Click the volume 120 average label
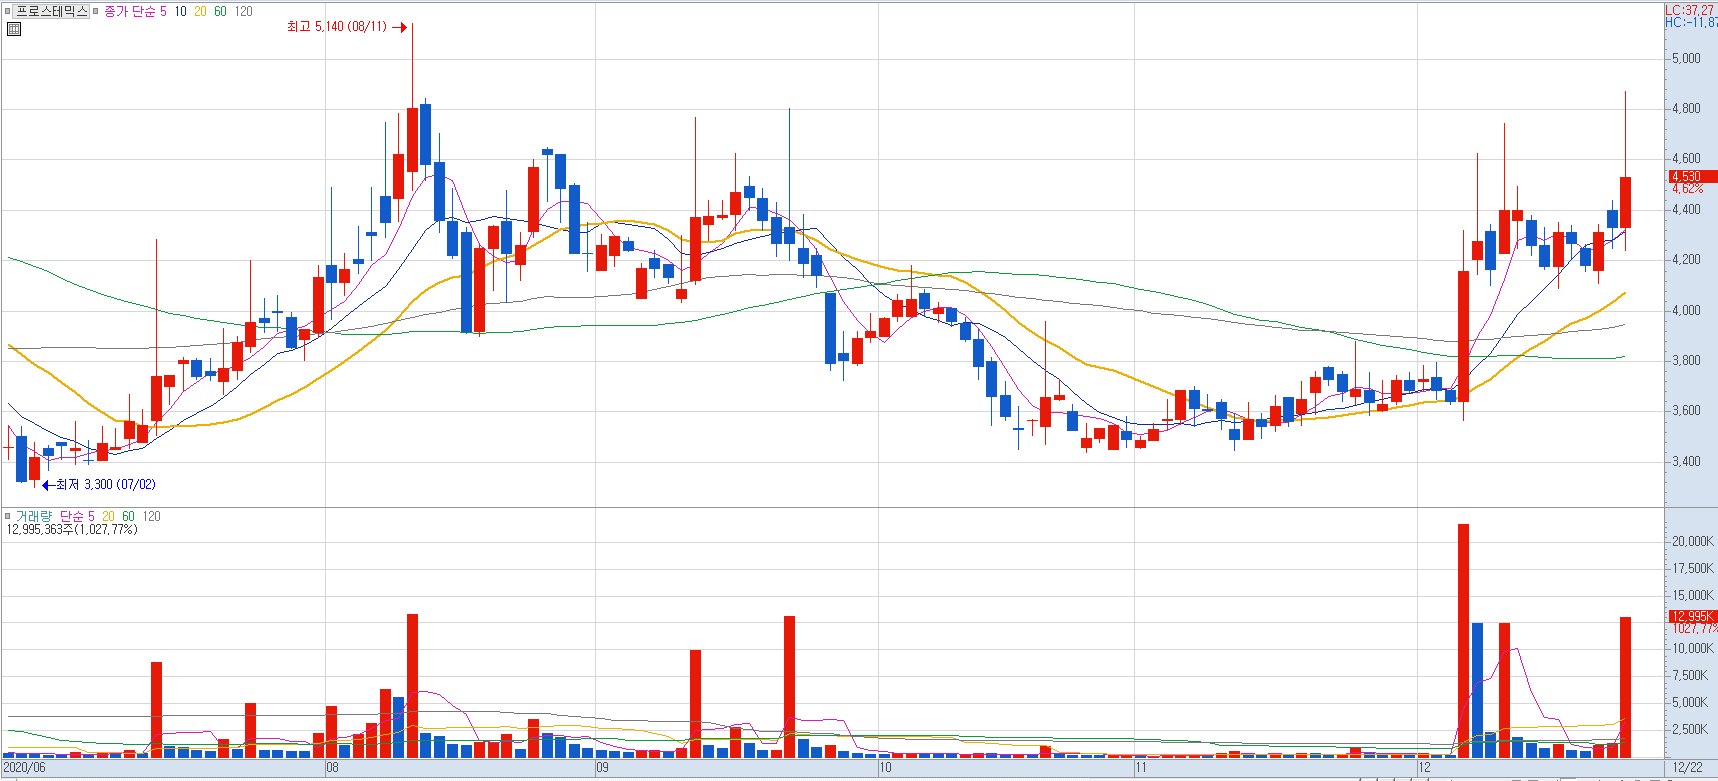Screen dimensions: 1718x781 (x=151, y=516)
